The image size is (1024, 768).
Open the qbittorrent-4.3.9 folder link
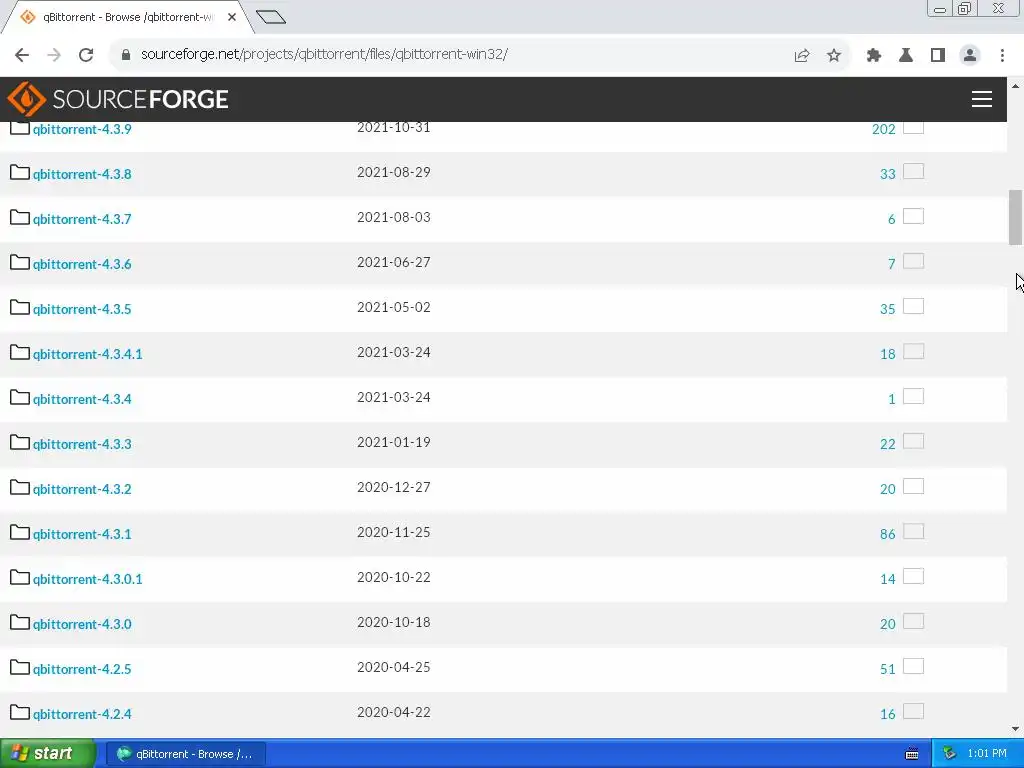82,129
